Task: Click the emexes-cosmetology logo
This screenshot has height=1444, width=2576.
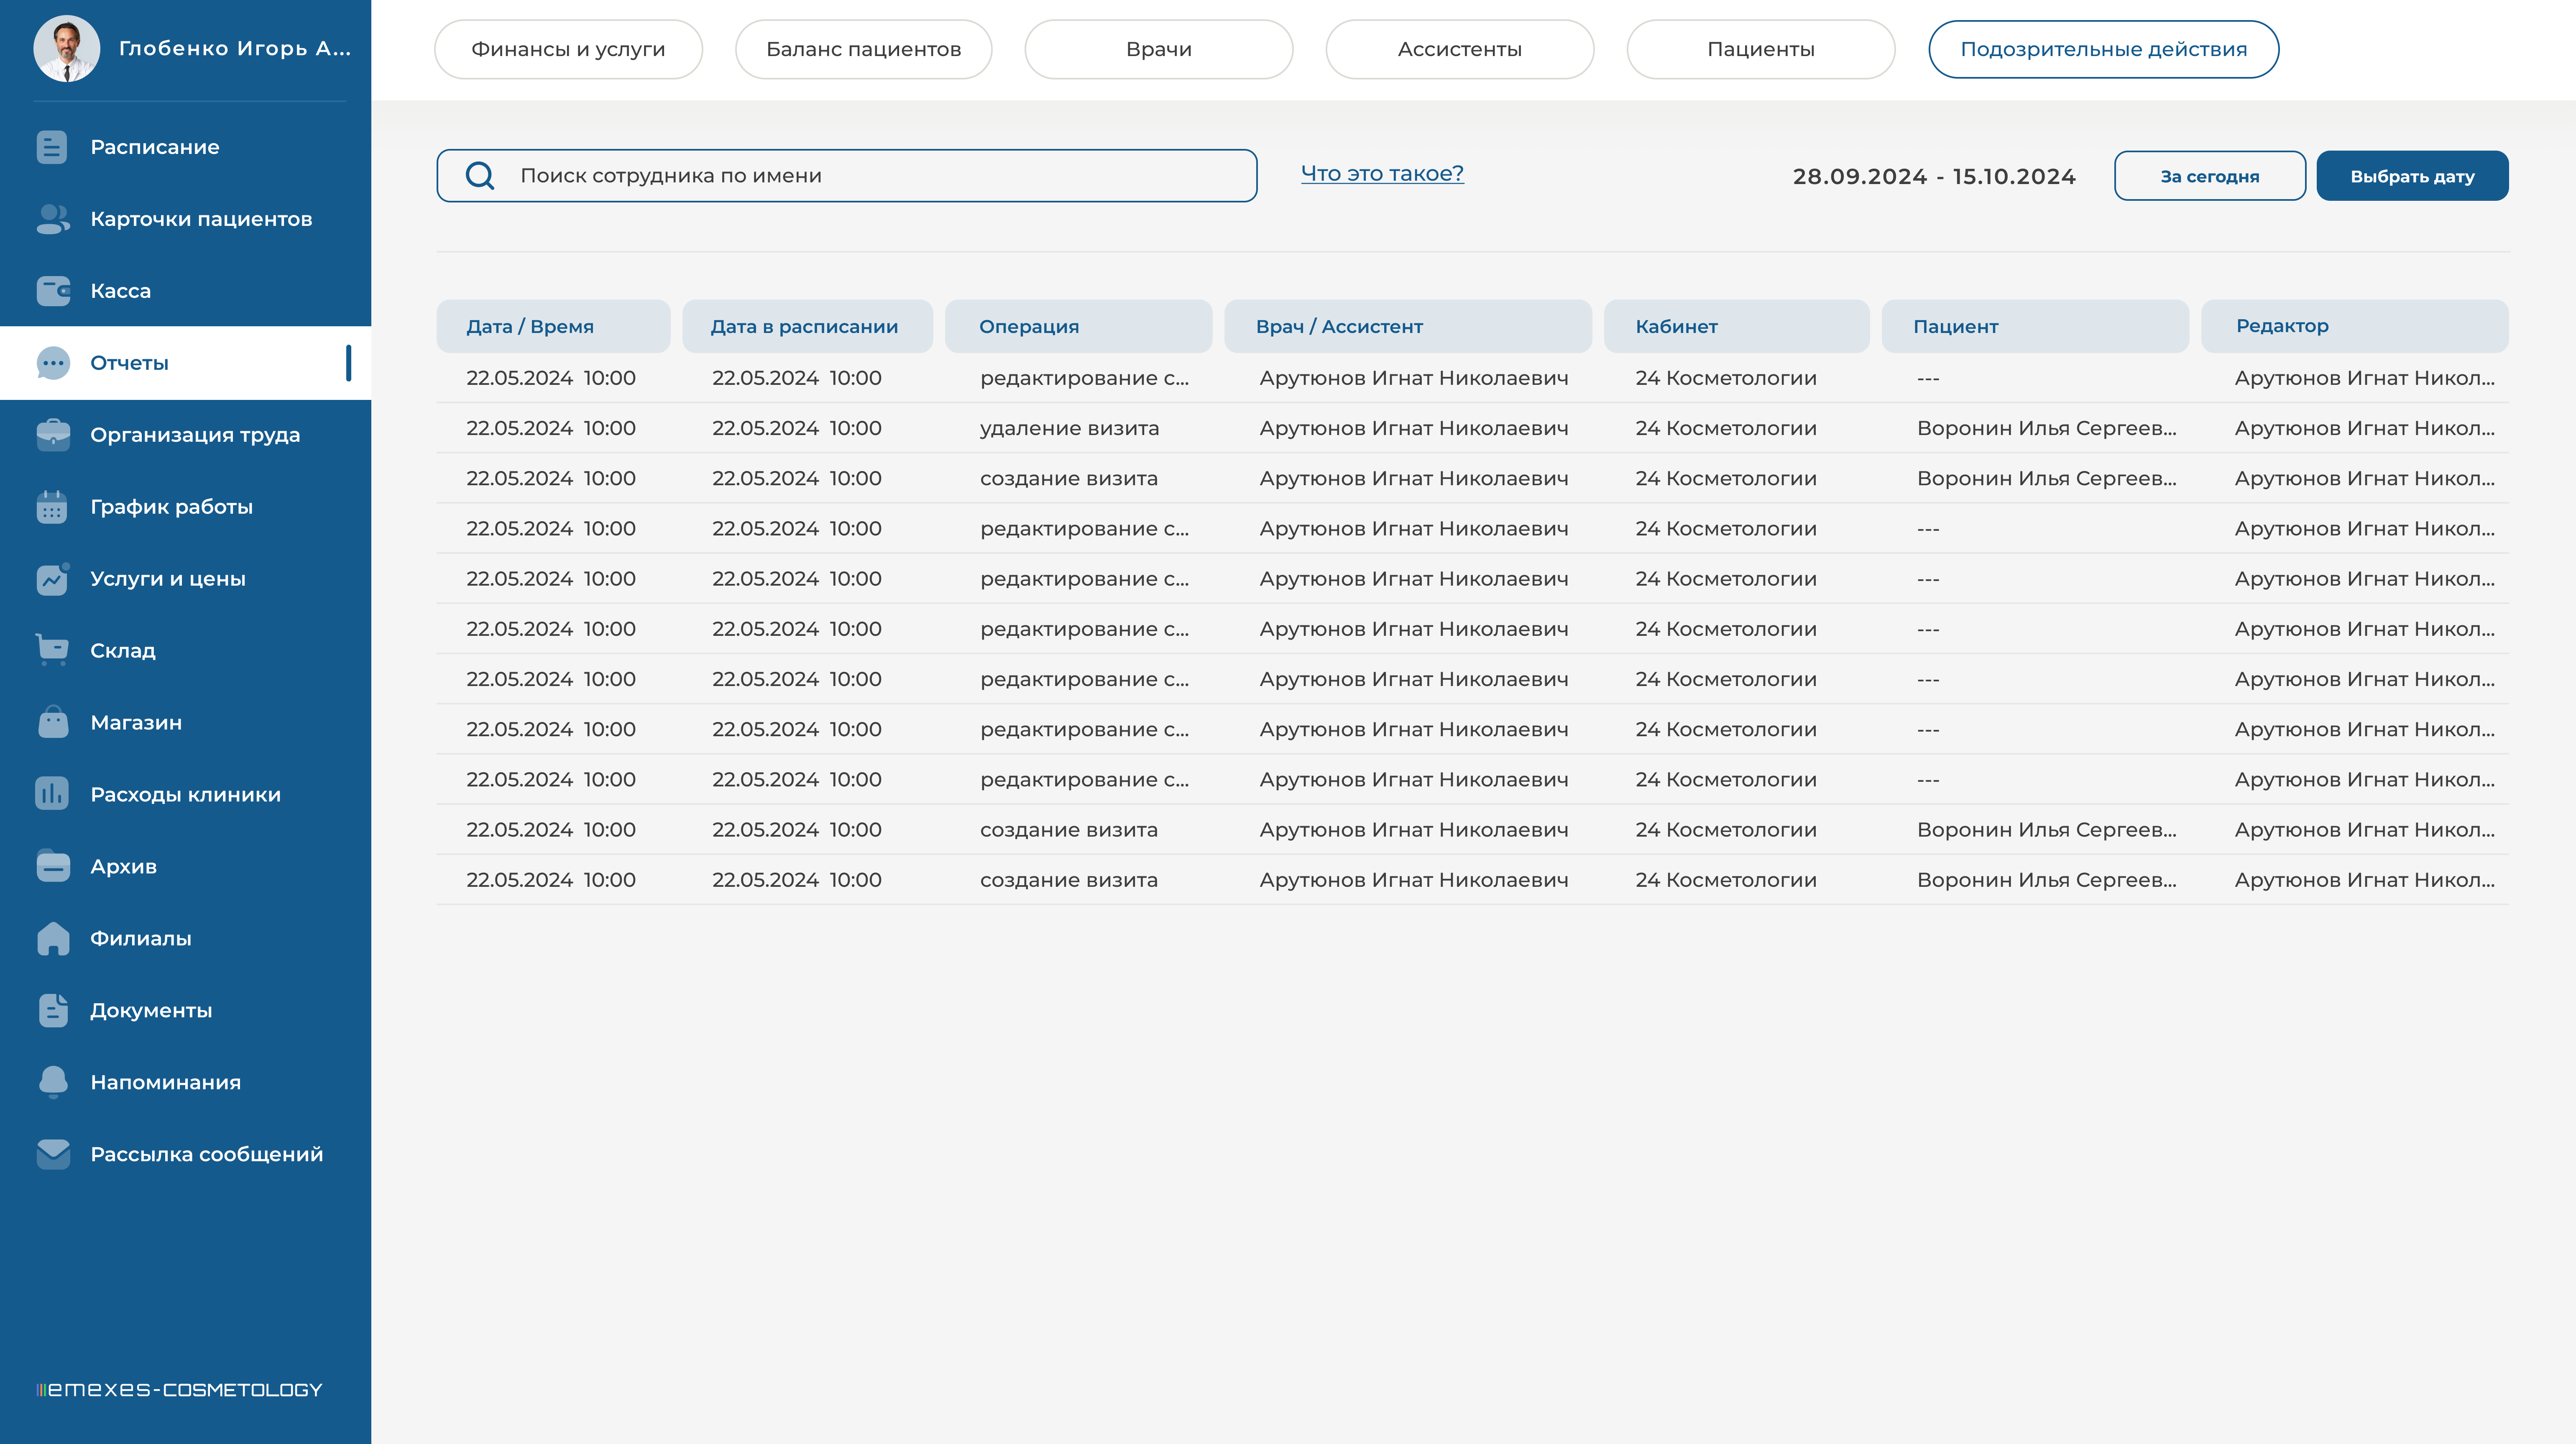Action: 179,1389
